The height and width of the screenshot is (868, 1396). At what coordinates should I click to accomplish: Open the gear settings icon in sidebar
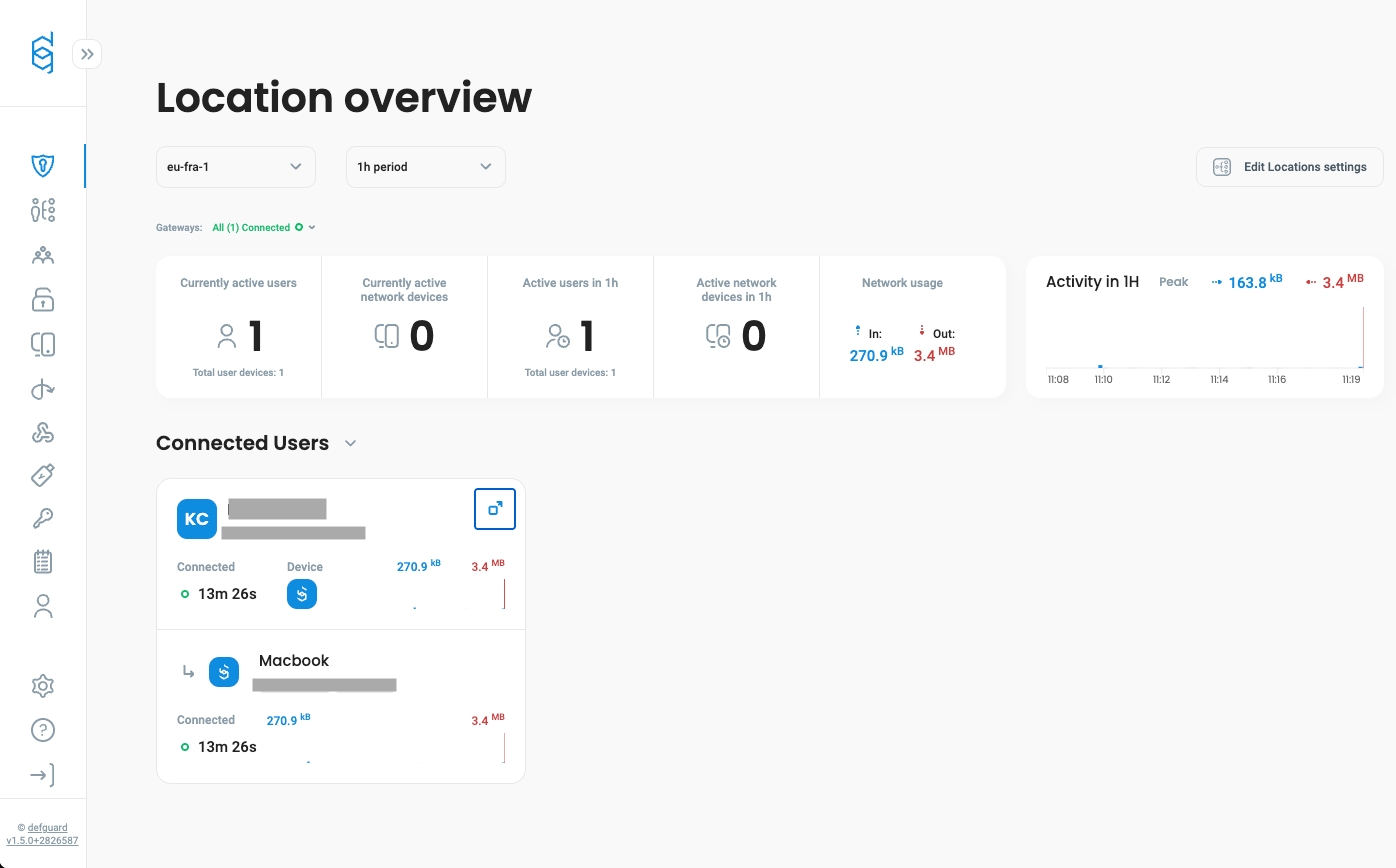pos(42,686)
